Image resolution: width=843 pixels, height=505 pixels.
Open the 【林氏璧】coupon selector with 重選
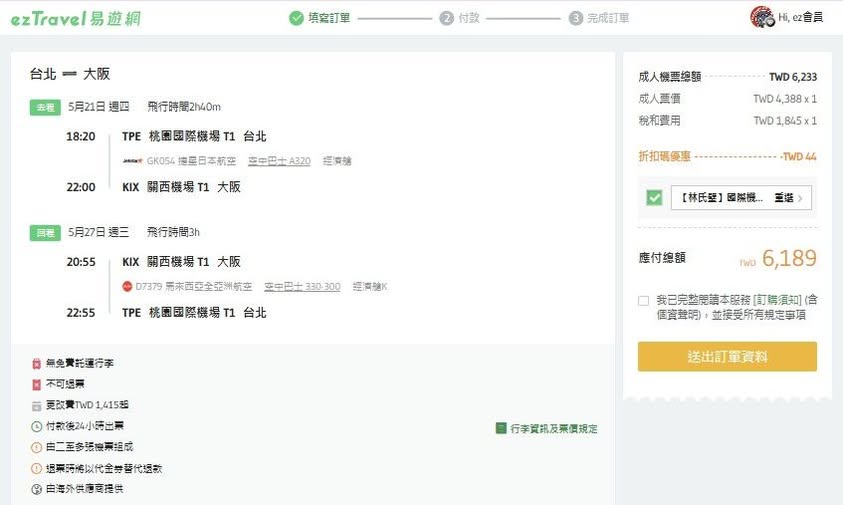point(741,198)
